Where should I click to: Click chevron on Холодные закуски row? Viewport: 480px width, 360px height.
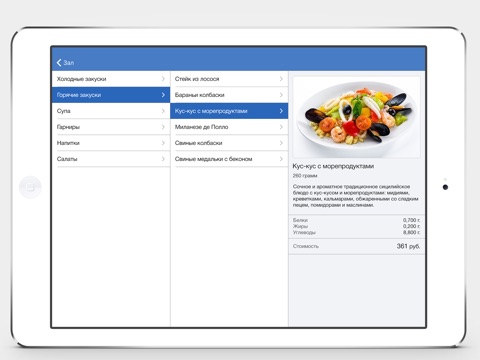163,79
